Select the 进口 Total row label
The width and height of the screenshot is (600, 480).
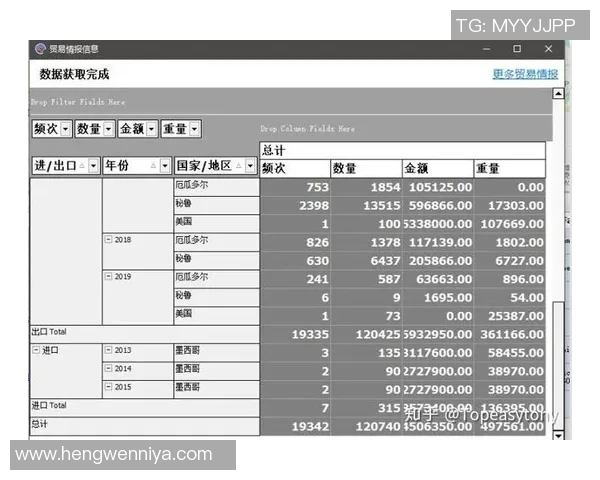tap(145, 408)
